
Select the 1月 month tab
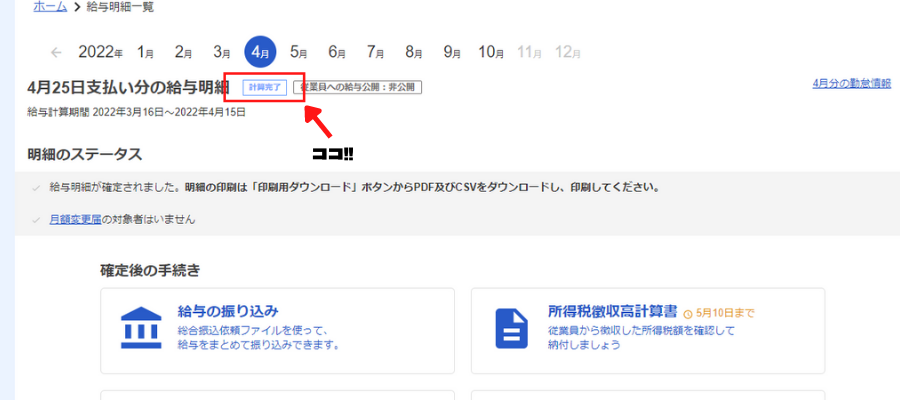(x=146, y=52)
